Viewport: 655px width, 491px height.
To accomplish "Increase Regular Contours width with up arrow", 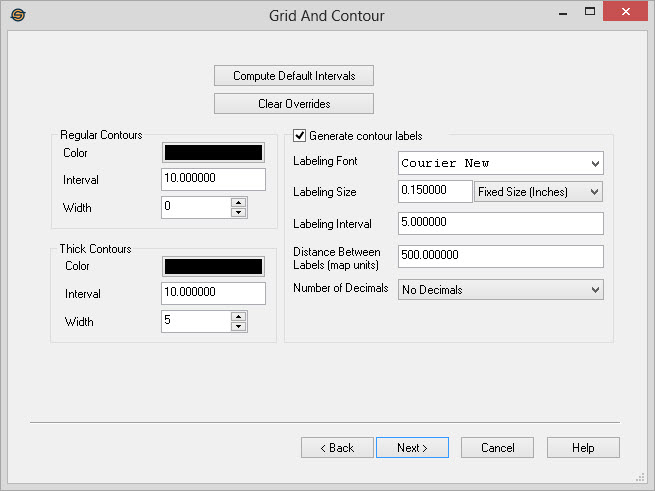I will click(238, 202).
